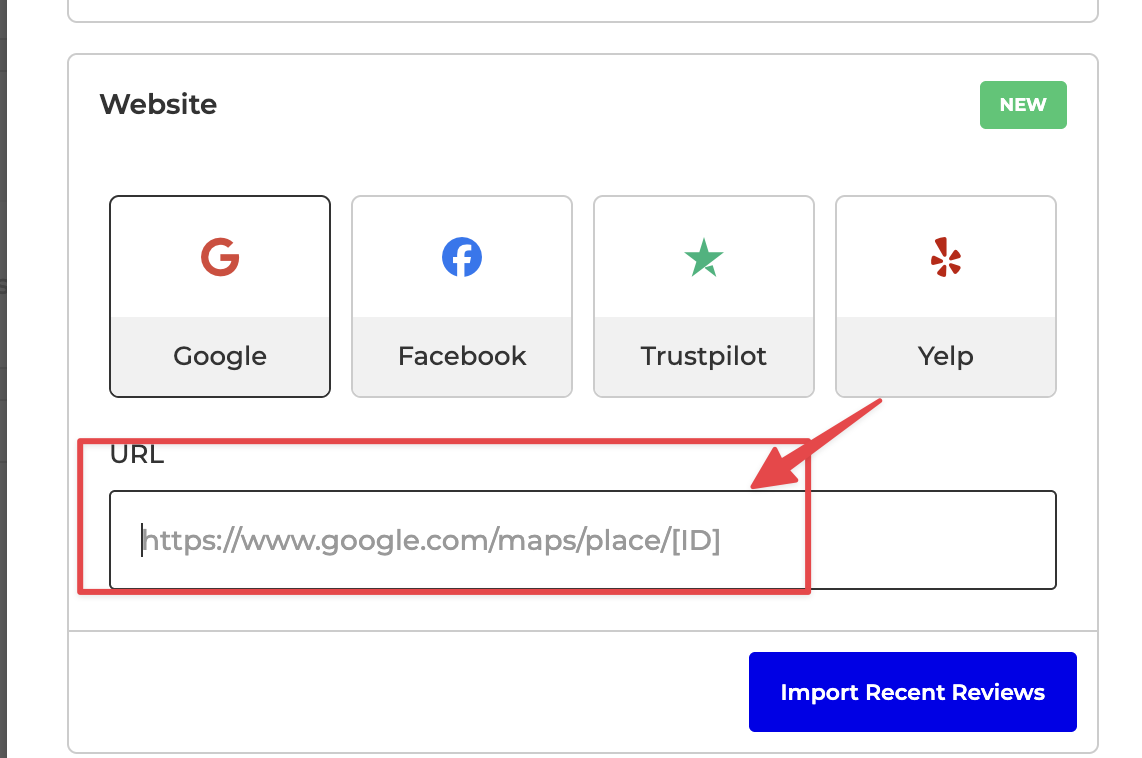
Task: Click the "Facebook" label text
Action: 462,356
